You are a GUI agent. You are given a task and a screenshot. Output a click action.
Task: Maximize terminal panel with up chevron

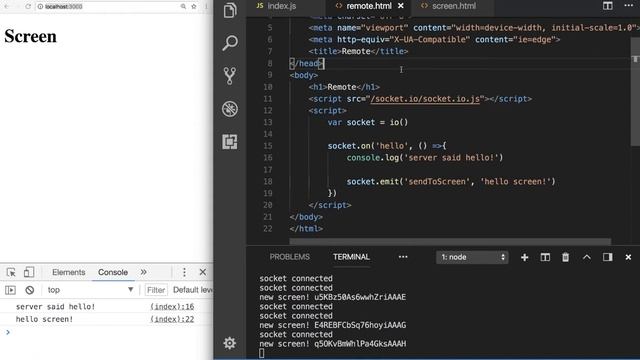click(587, 257)
